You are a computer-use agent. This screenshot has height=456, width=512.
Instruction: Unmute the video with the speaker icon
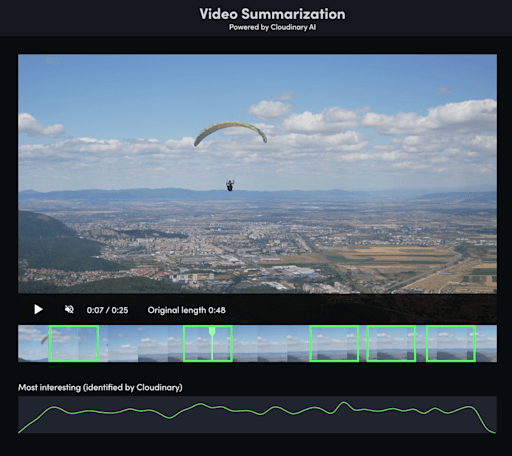[69, 310]
